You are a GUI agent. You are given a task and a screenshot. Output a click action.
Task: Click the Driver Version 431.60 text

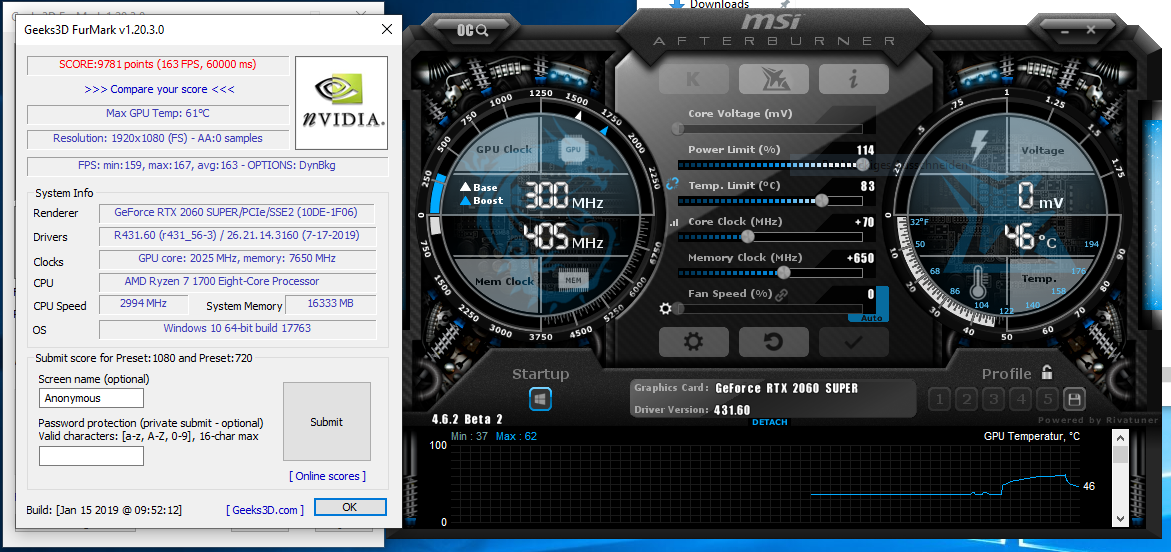pos(692,409)
